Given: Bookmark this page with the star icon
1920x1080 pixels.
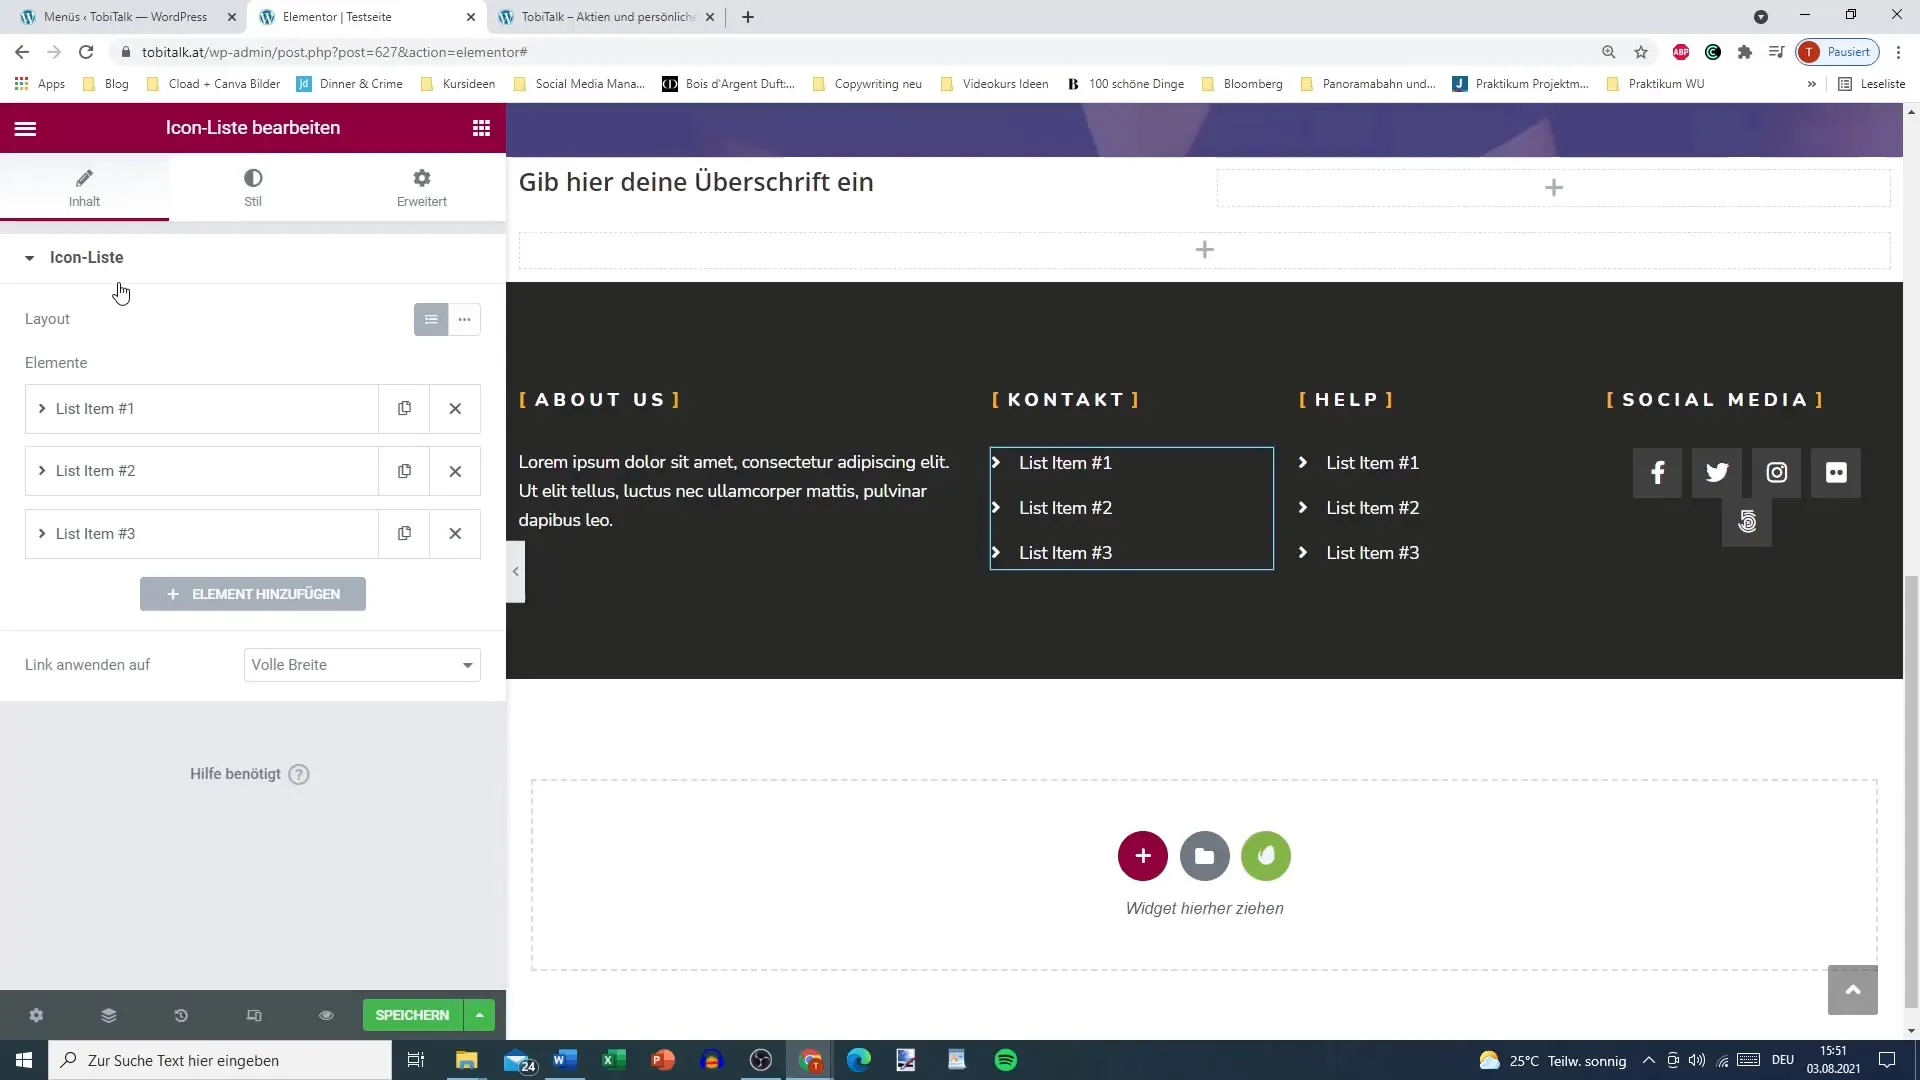Looking at the screenshot, I should [x=1641, y=52].
